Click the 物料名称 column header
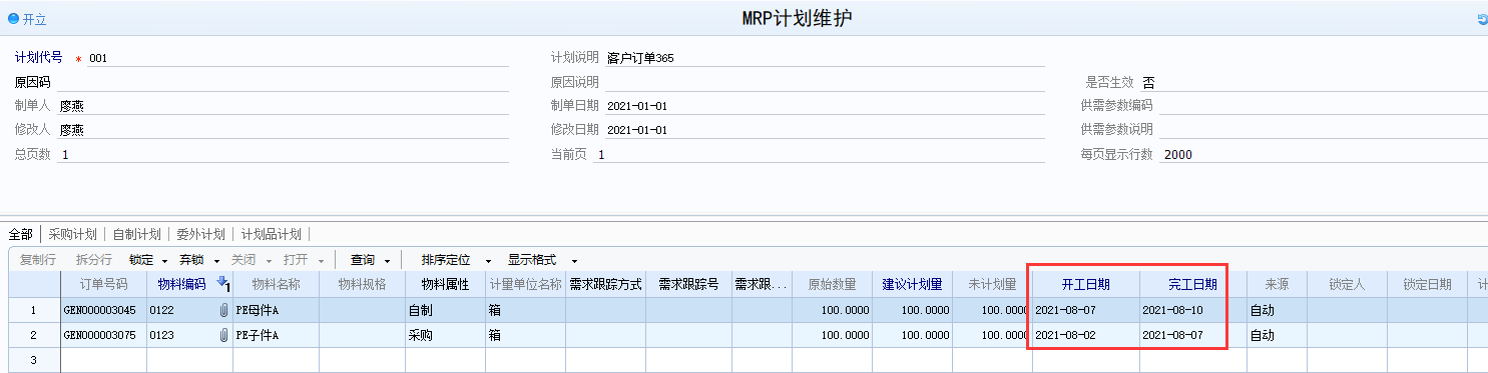Screen dimensions: 1488x373 (276, 284)
